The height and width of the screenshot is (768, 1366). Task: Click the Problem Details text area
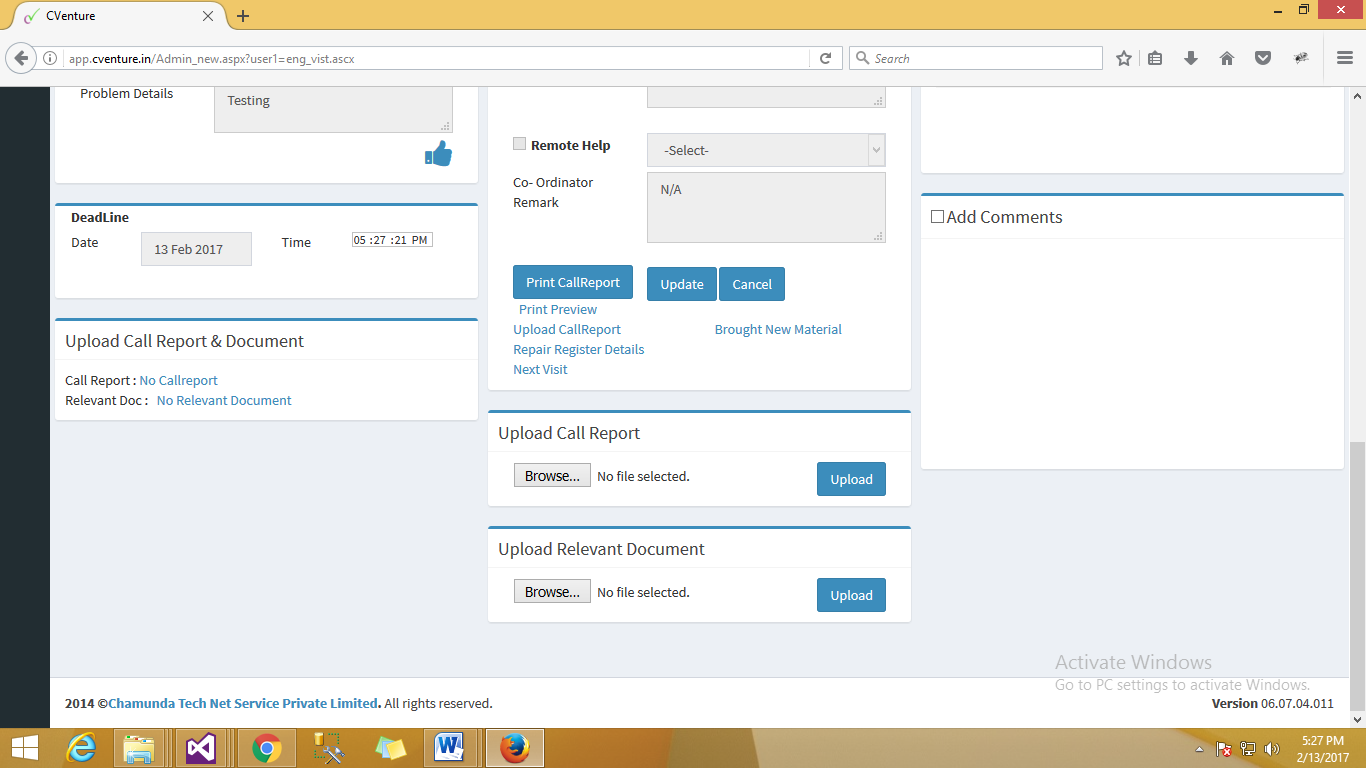pos(333,108)
